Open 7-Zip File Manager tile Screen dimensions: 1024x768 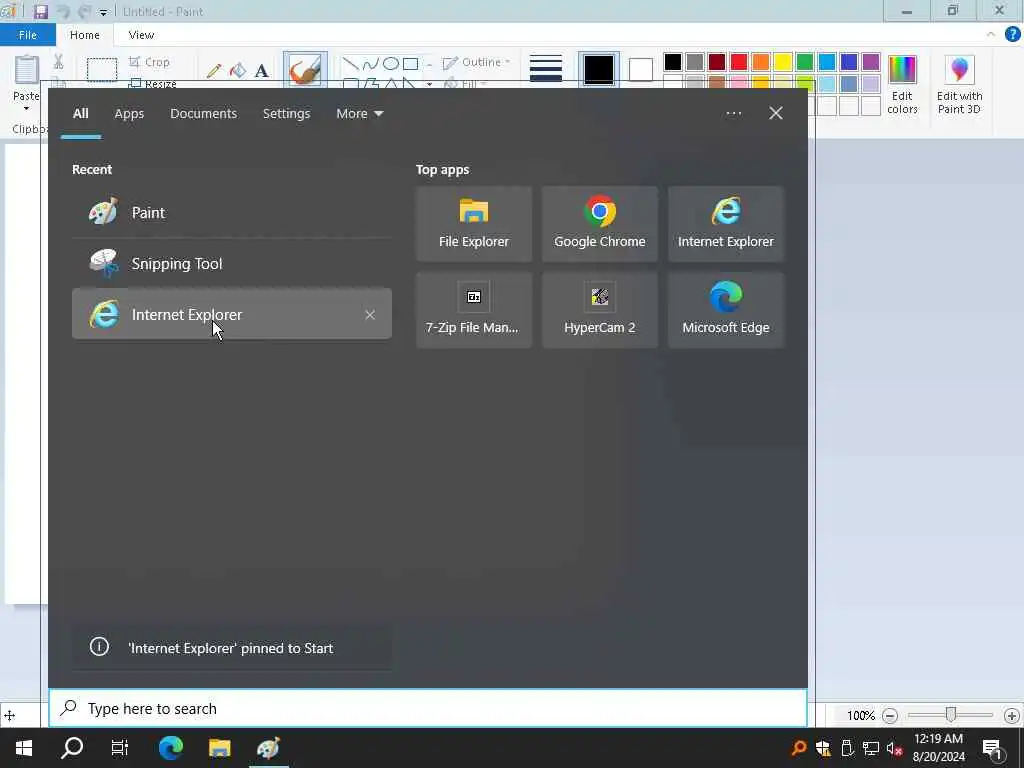click(x=473, y=310)
